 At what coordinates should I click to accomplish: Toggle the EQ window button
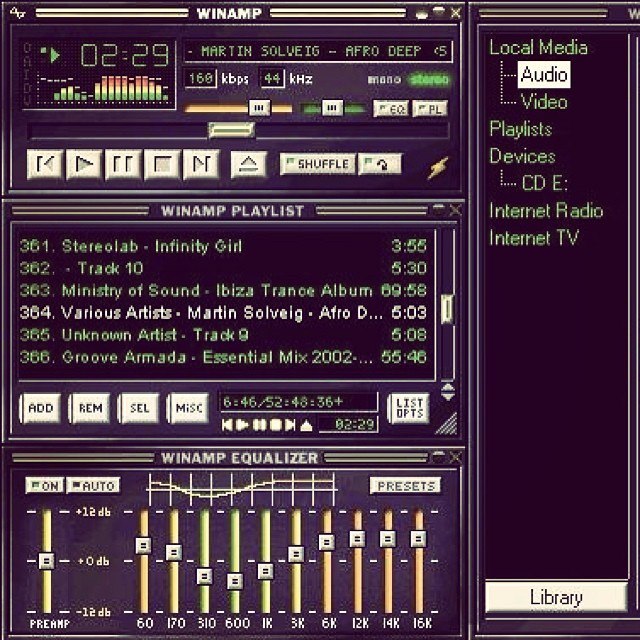(x=391, y=109)
